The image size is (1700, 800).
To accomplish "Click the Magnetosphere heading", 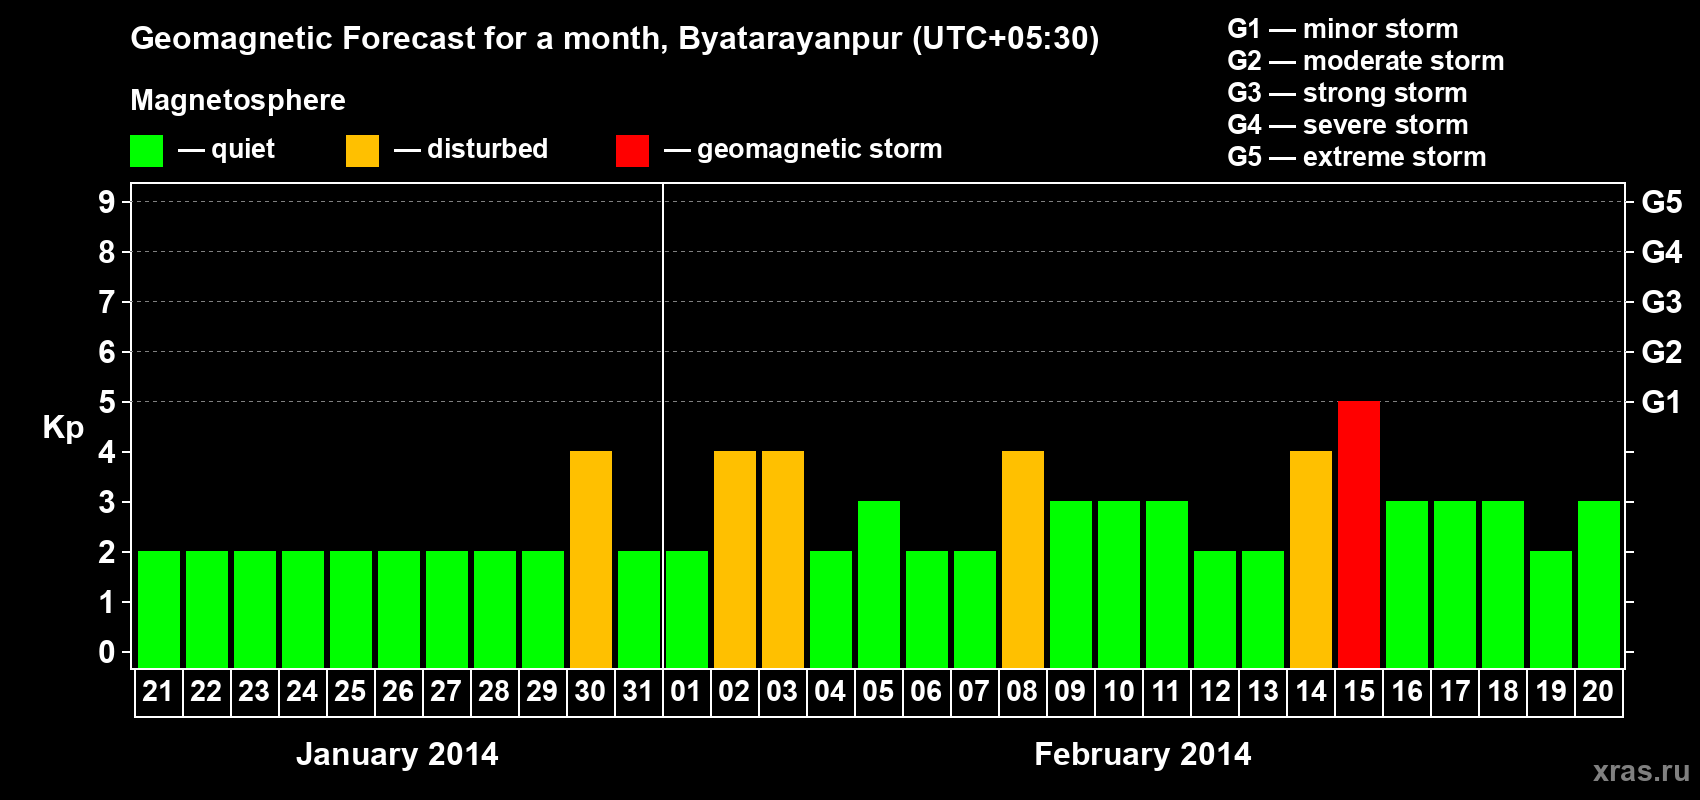I will 238,101.
